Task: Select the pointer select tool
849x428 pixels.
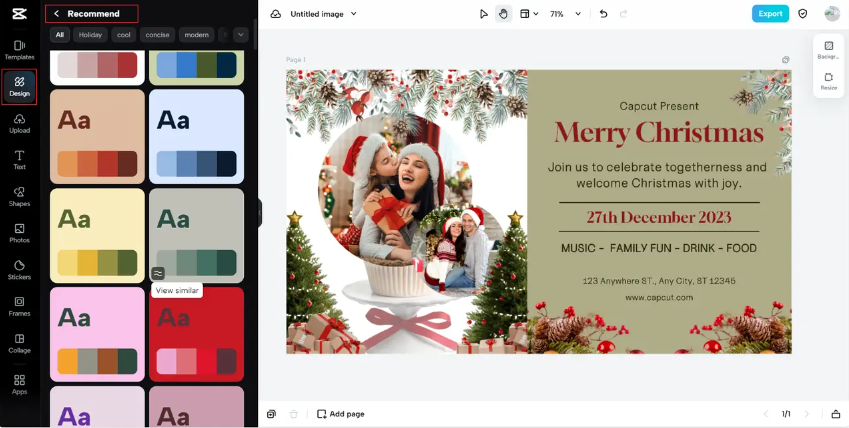Action: pos(484,14)
